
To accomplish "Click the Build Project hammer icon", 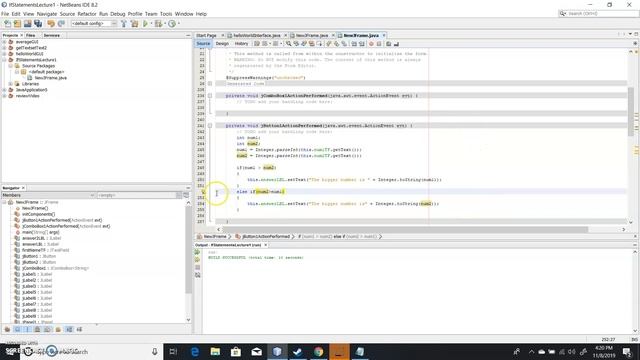I will tap(124, 24).
